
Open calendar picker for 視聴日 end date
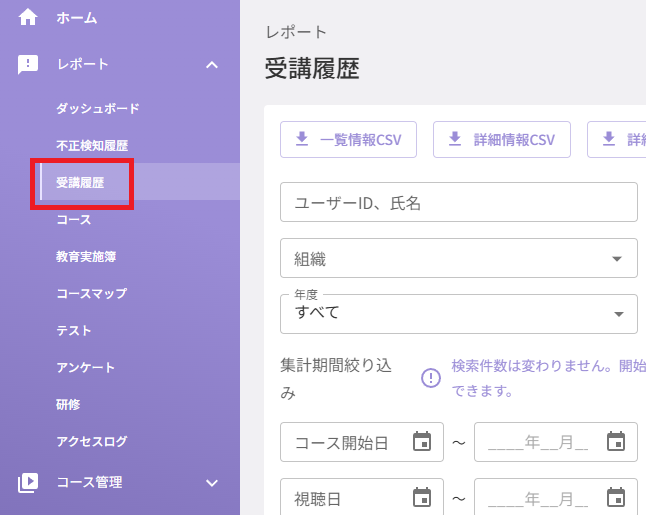tap(616, 497)
